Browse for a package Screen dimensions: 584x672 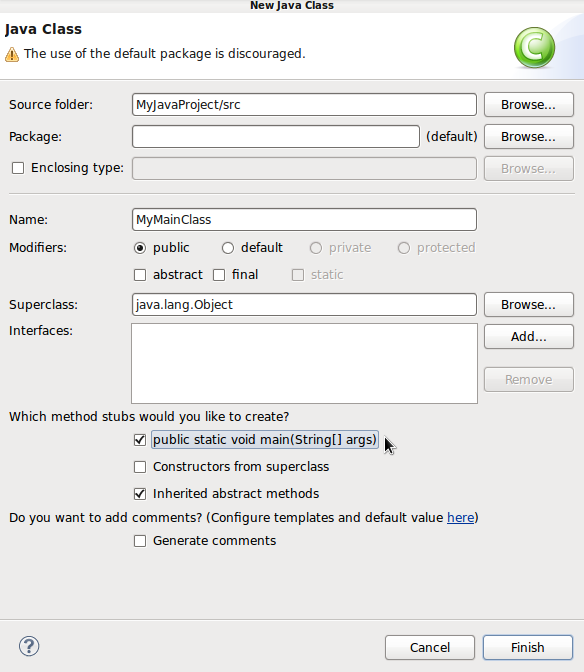(x=529, y=136)
